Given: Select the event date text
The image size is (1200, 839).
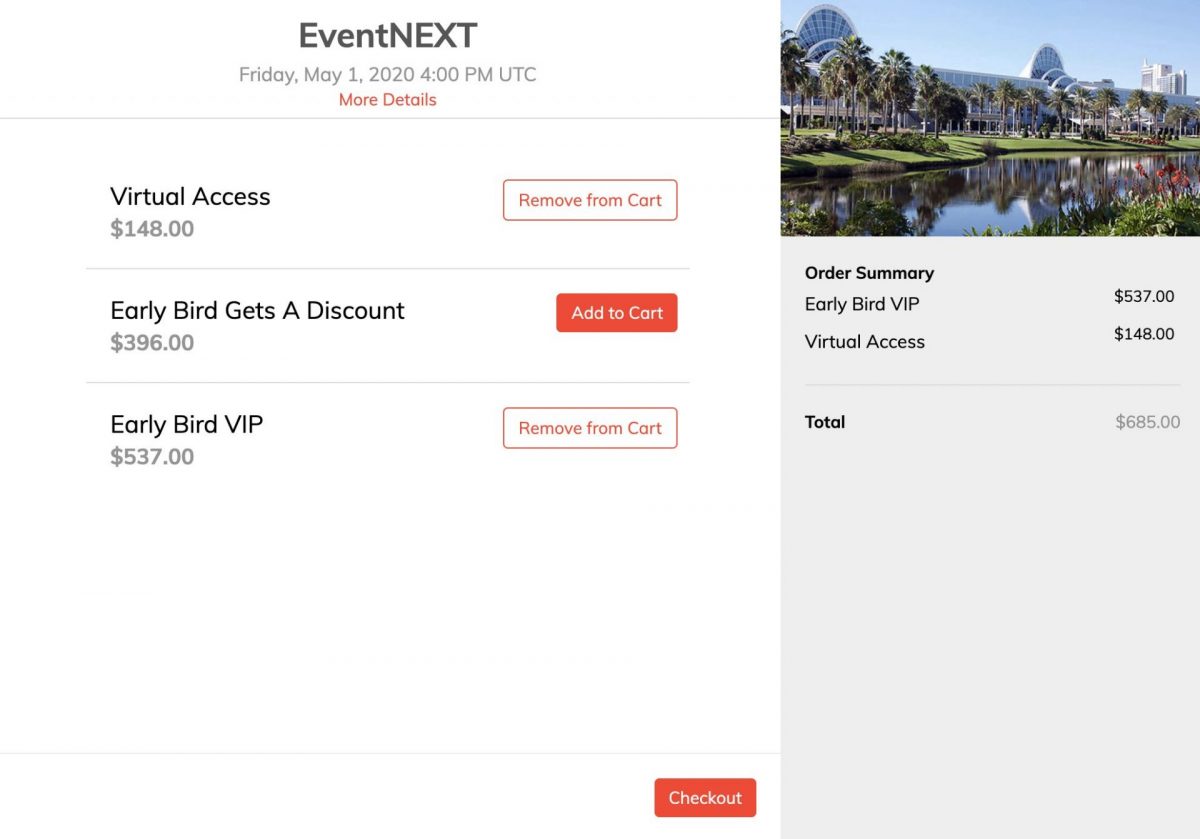Looking at the screenshot, I should [x=387, y=74].
